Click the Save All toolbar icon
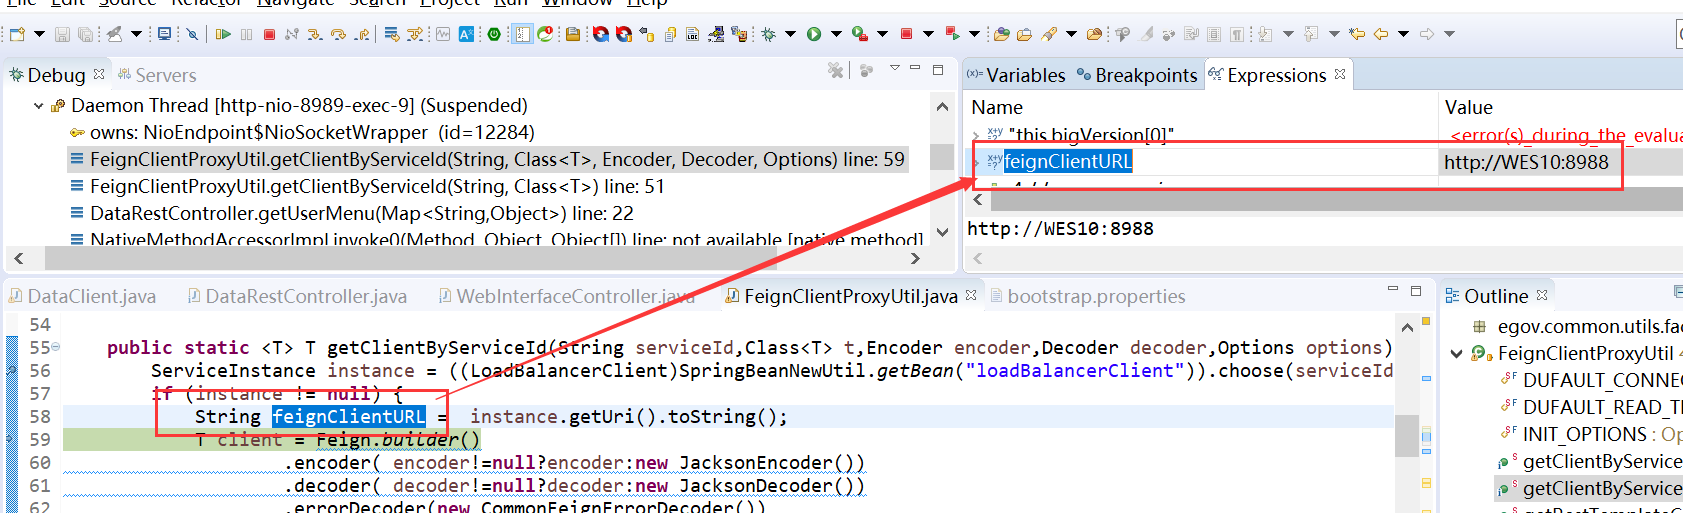Image resolution: width=1683 pixels, height=513 pixels. [x=85, y=34]
